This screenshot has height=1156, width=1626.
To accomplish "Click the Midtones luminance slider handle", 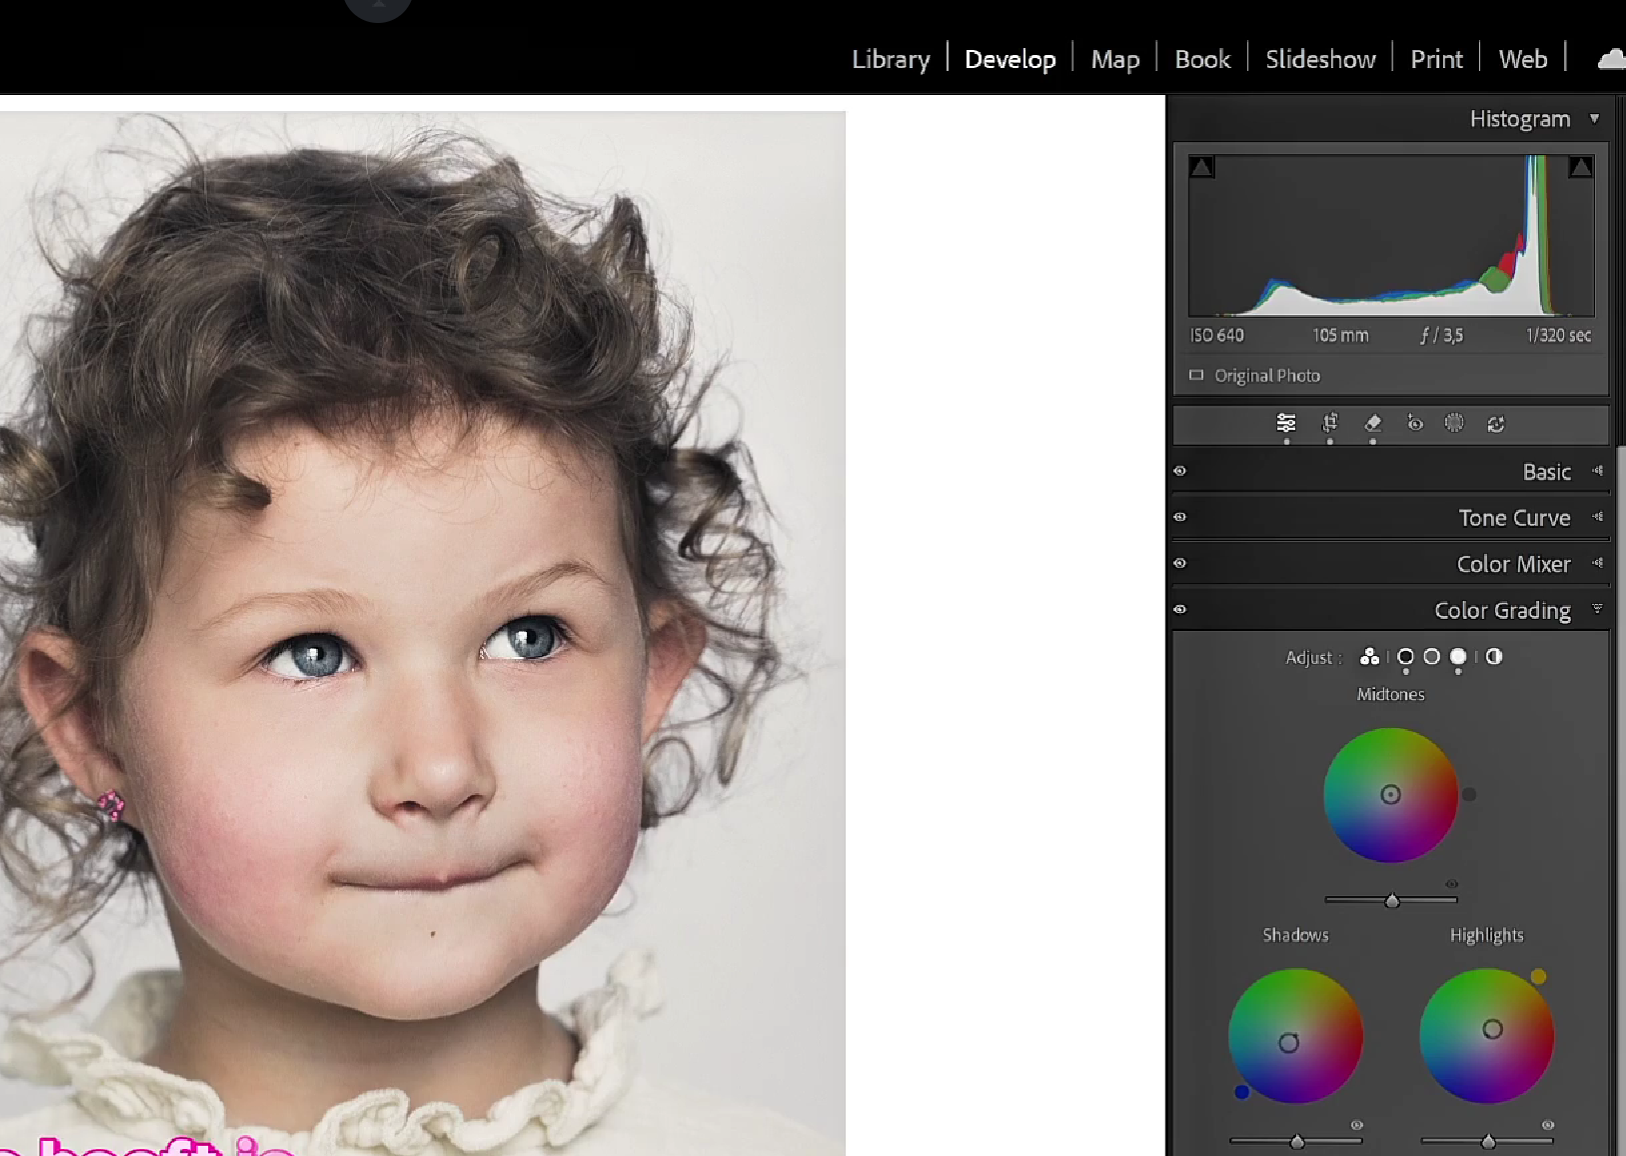I will tap(1392, 901).
